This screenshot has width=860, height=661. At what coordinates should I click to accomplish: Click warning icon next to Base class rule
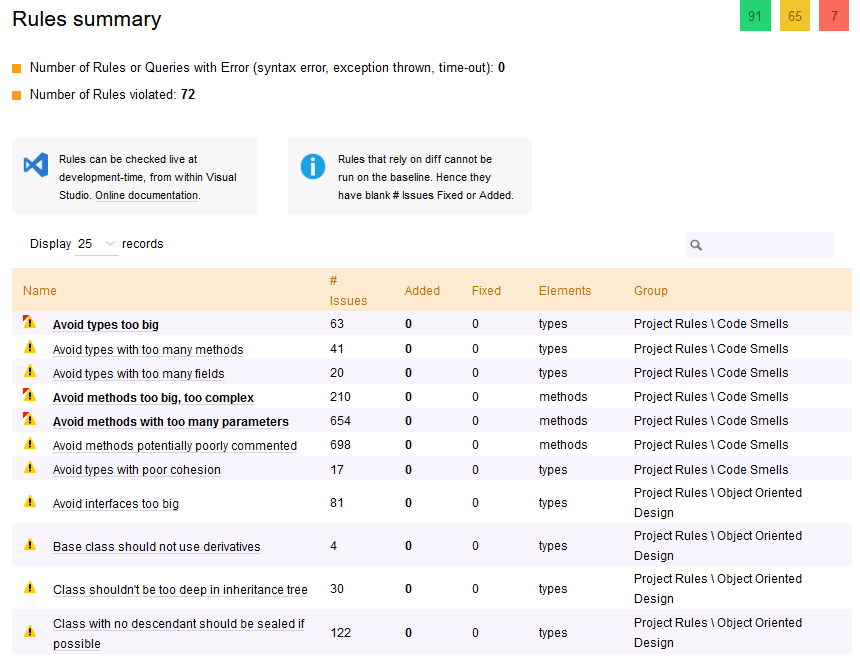[x=30, y=544]
